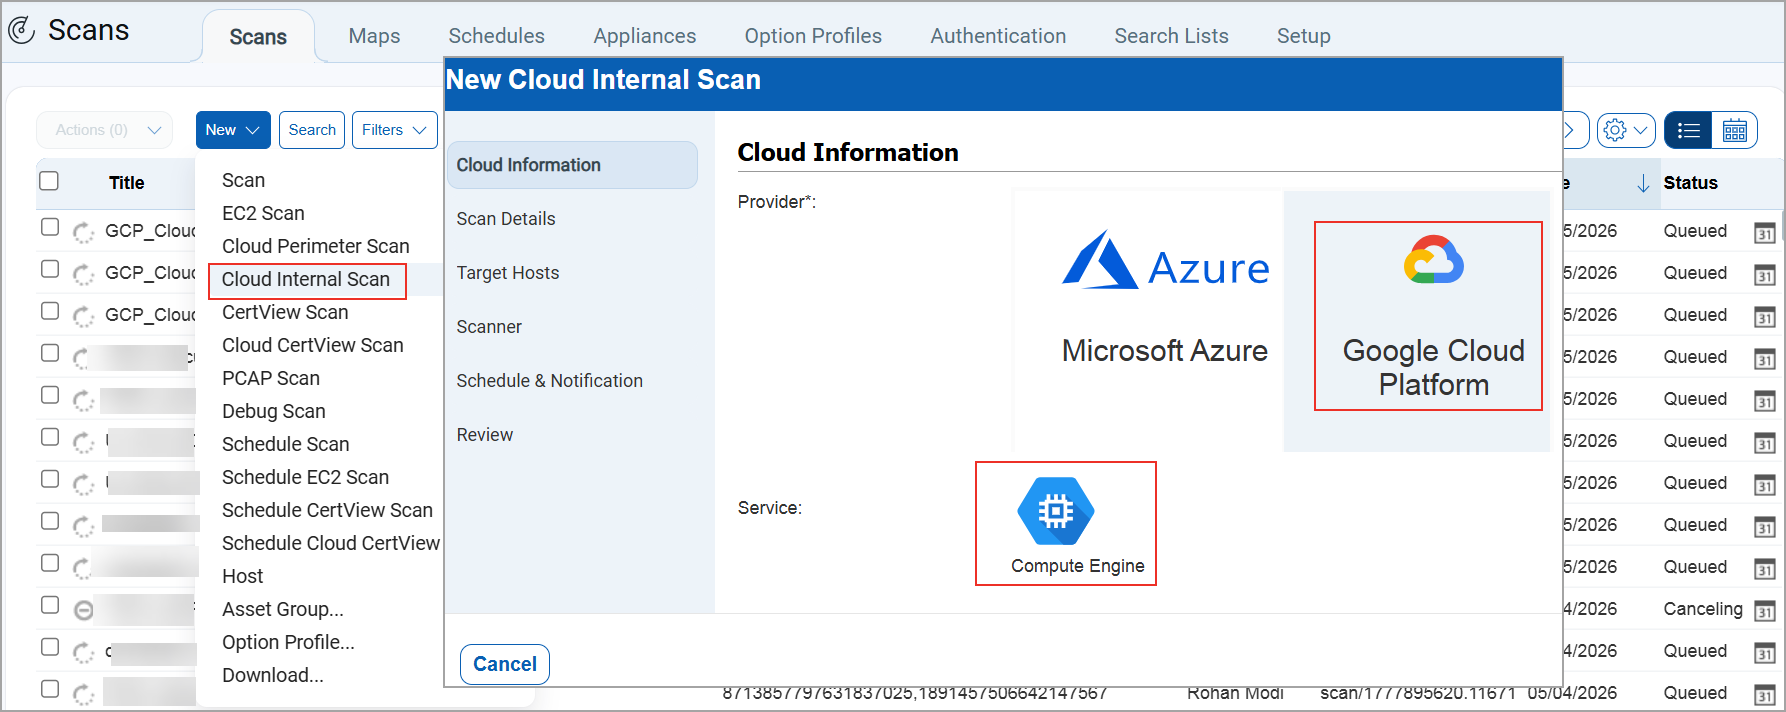
Task: Open the Maps tab
Action: (374, 36)
